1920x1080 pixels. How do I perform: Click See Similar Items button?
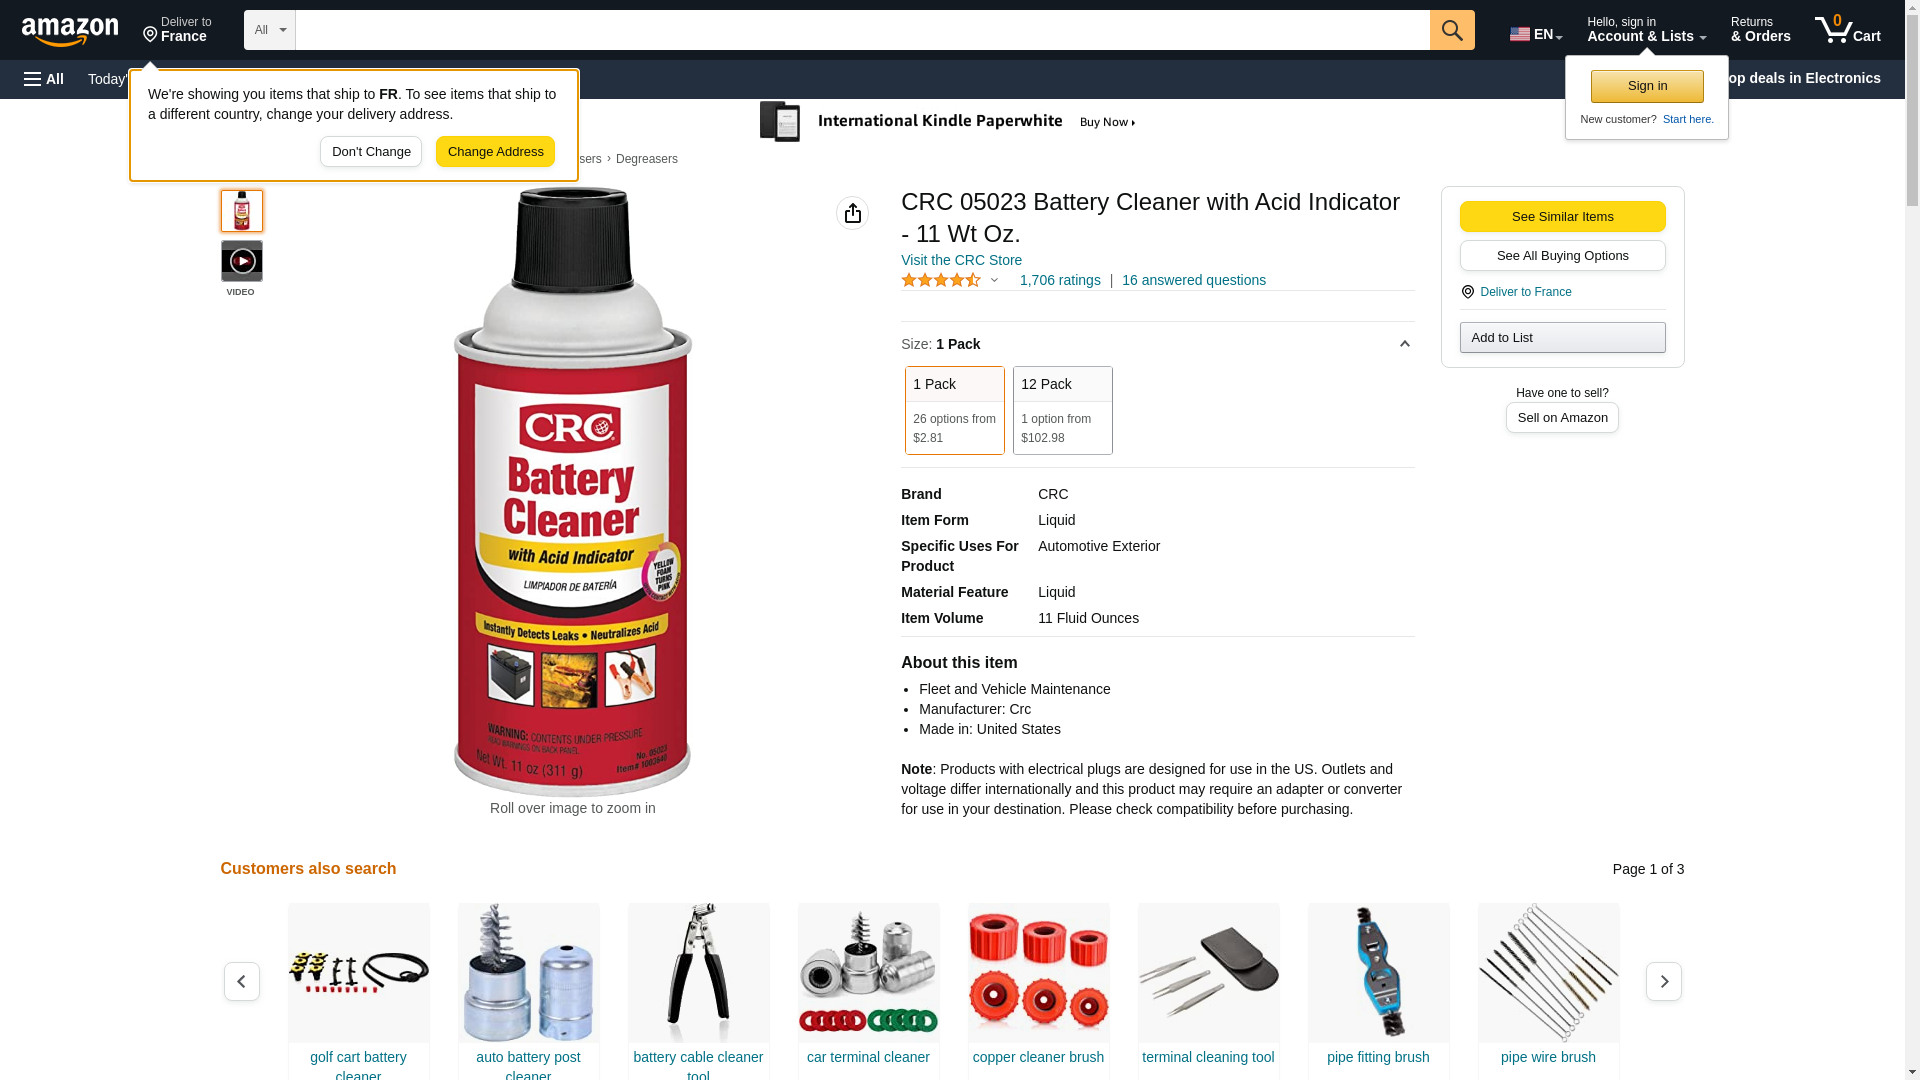point(1563,217)
